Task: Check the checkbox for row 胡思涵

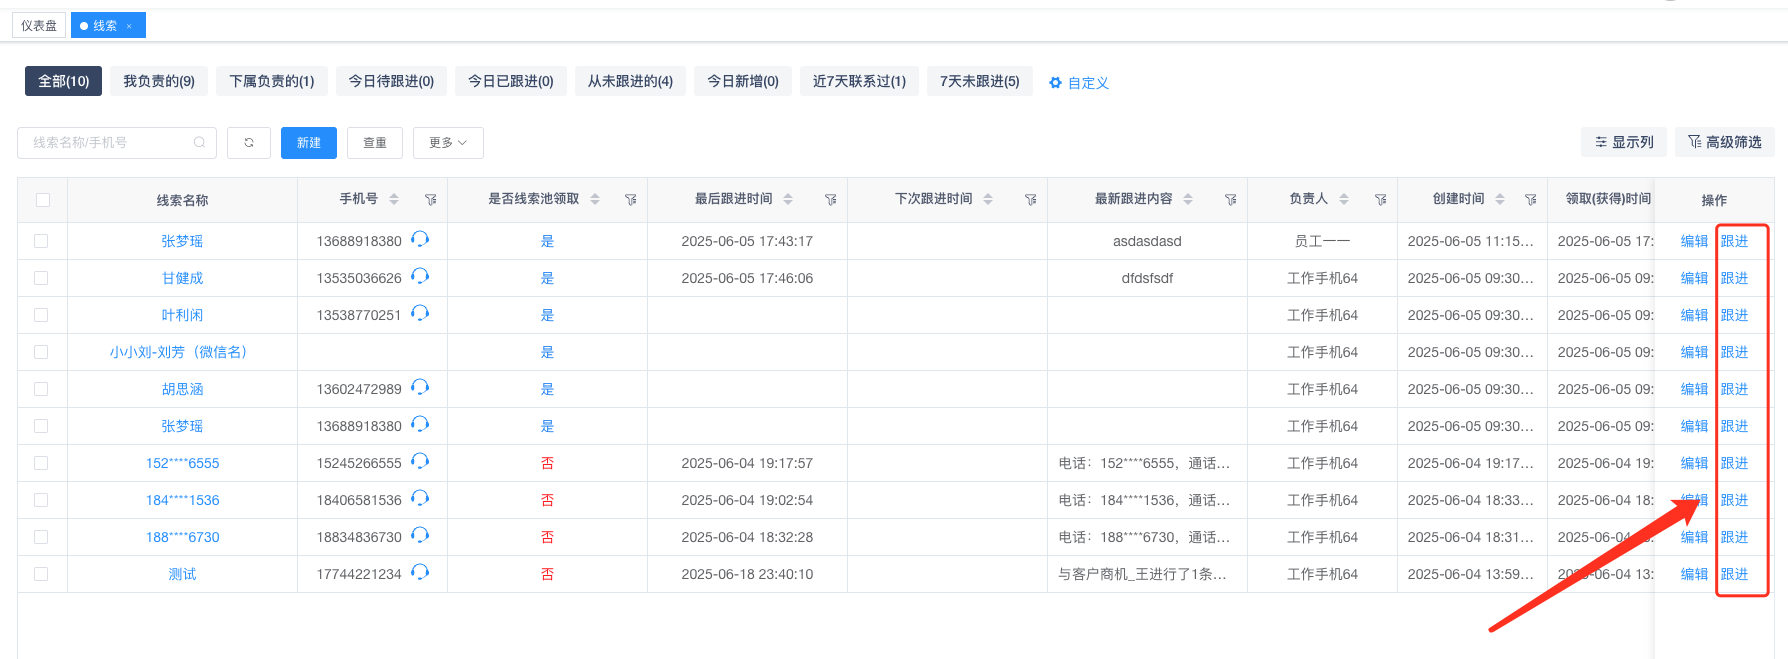Action: tap(41, 389)
